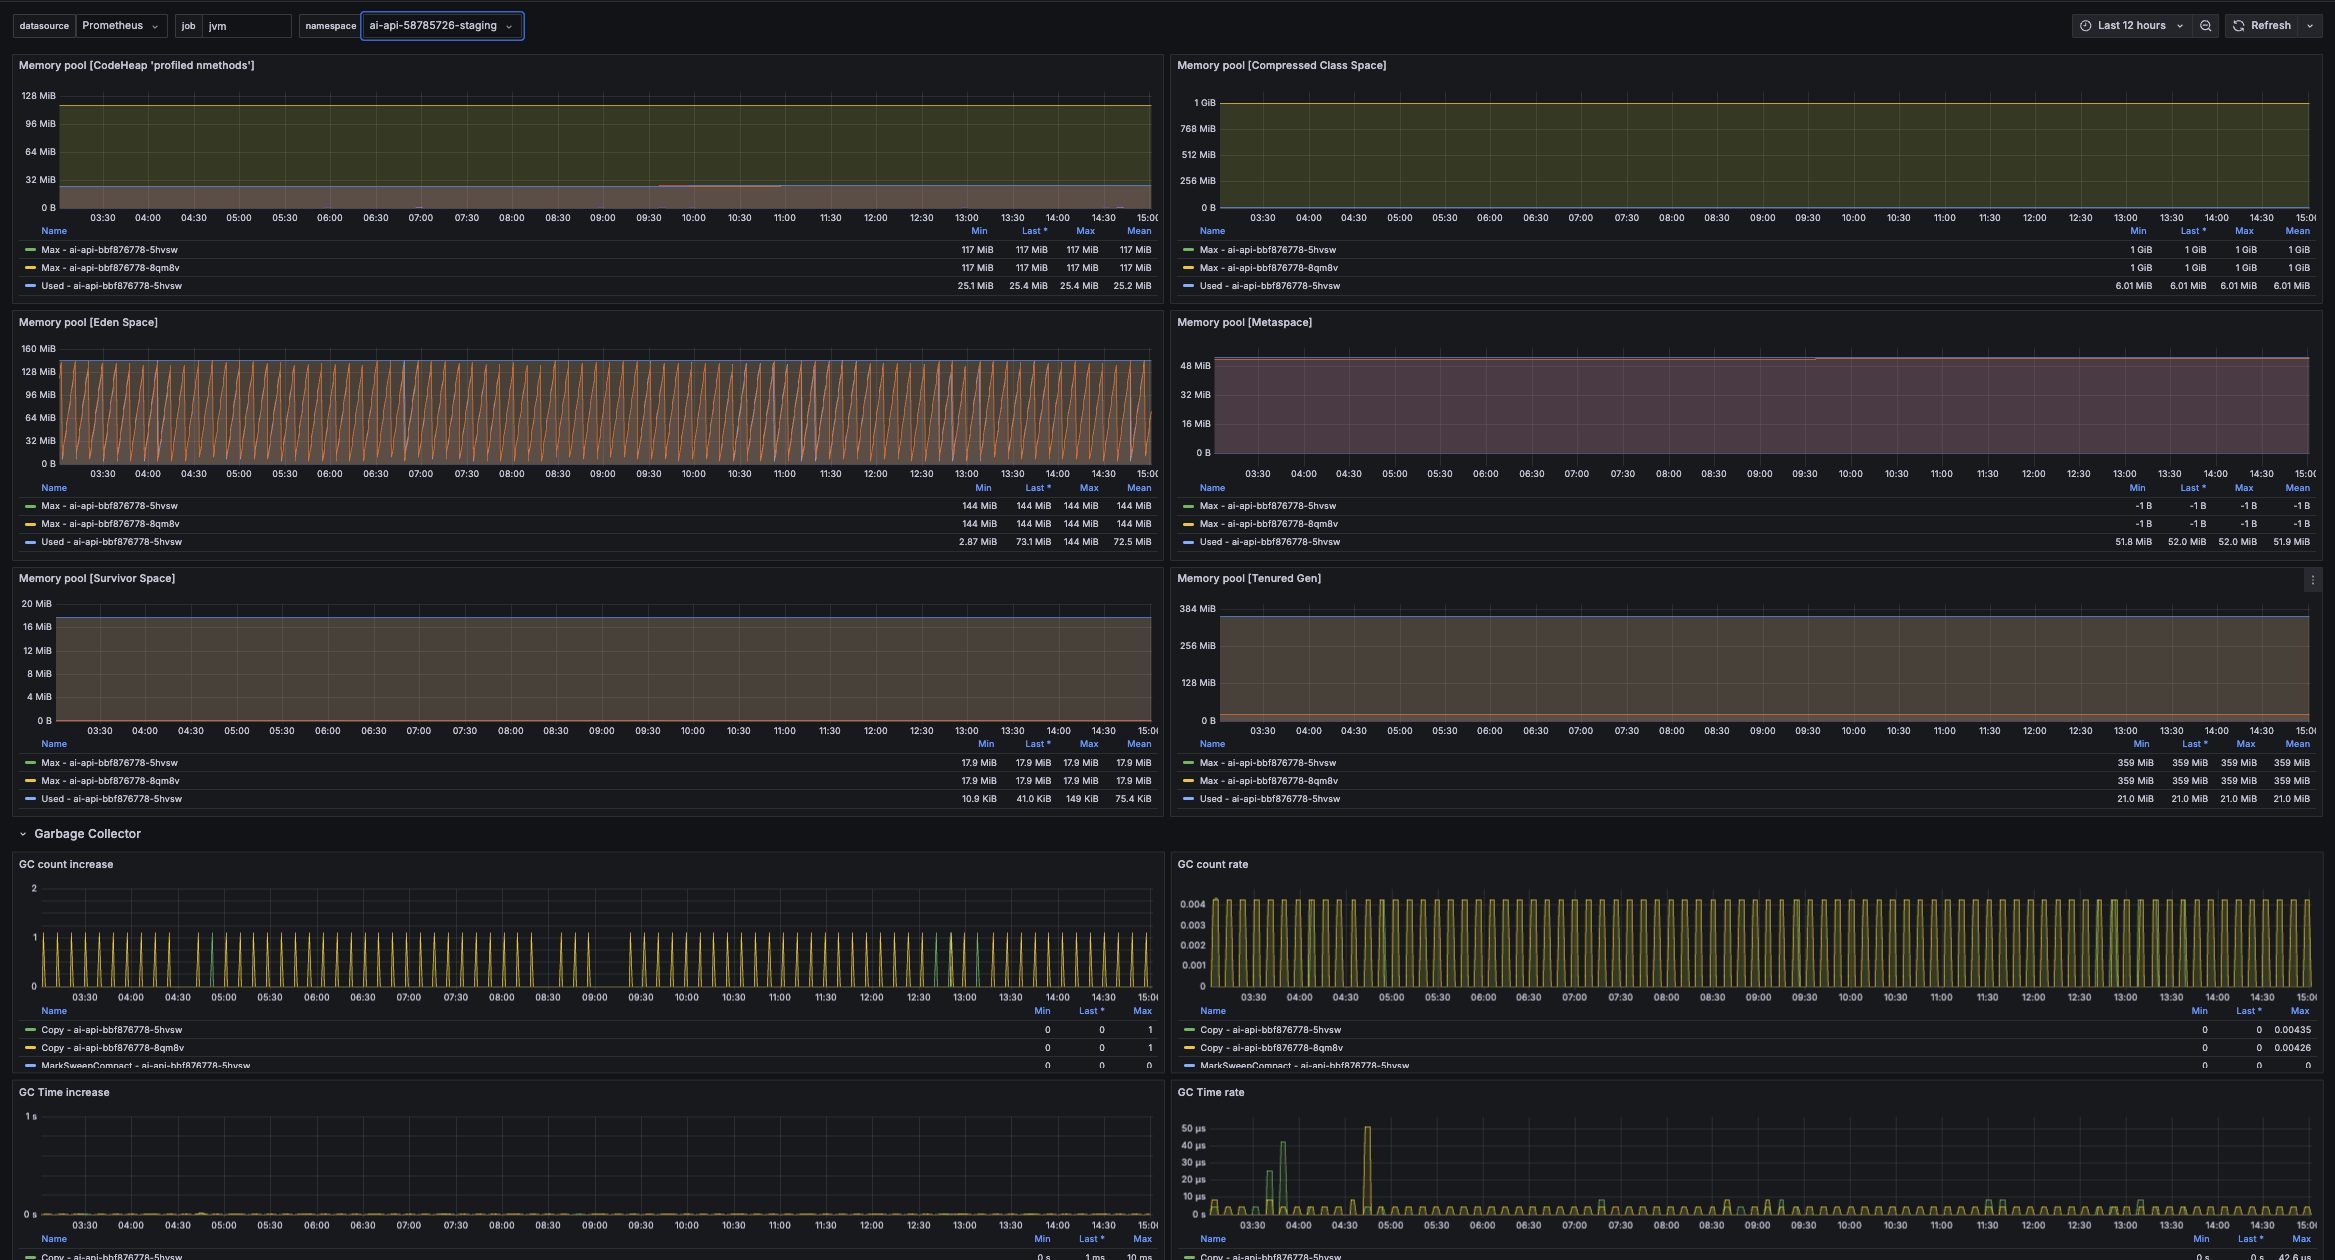
Task: Sort Eden Space legend by Last column
Action: pos(1036,488)
